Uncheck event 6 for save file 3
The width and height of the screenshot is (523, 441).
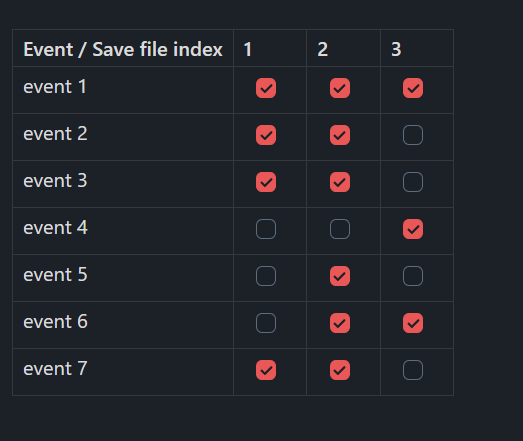point(413,323)
